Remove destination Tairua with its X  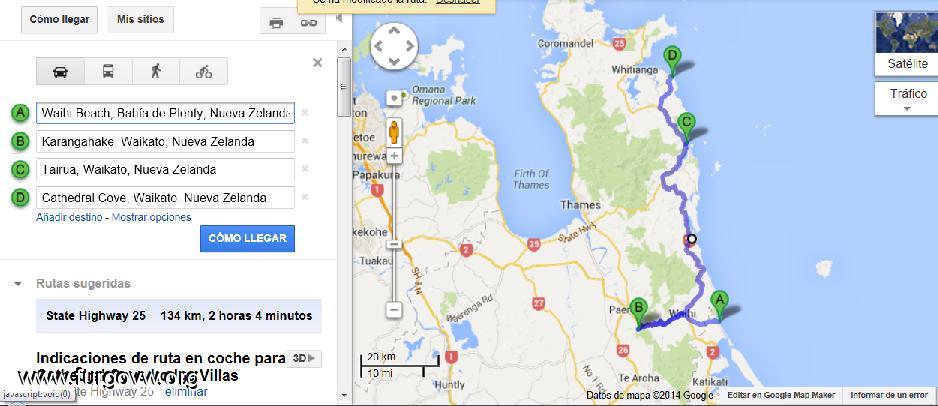pyautogui.click(x=305, y=169)
